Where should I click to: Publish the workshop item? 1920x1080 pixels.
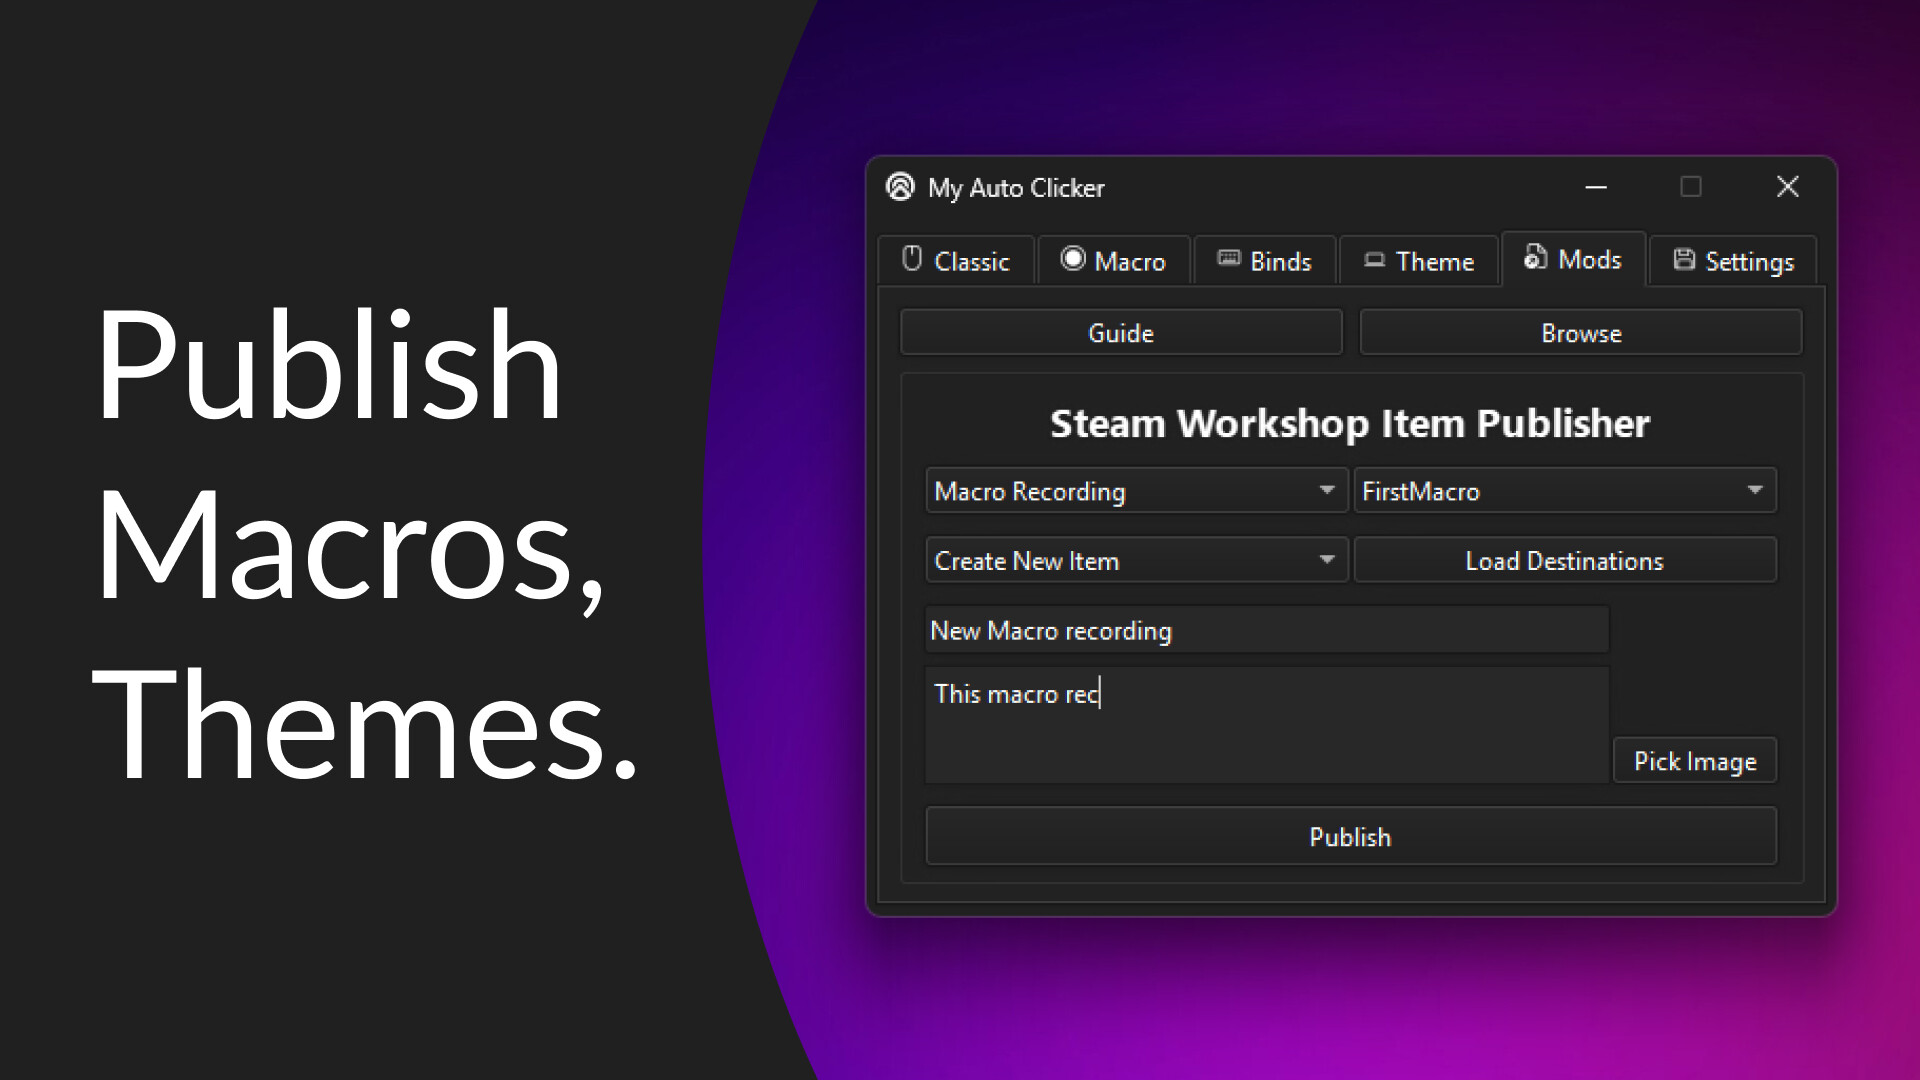(1350, 837)
